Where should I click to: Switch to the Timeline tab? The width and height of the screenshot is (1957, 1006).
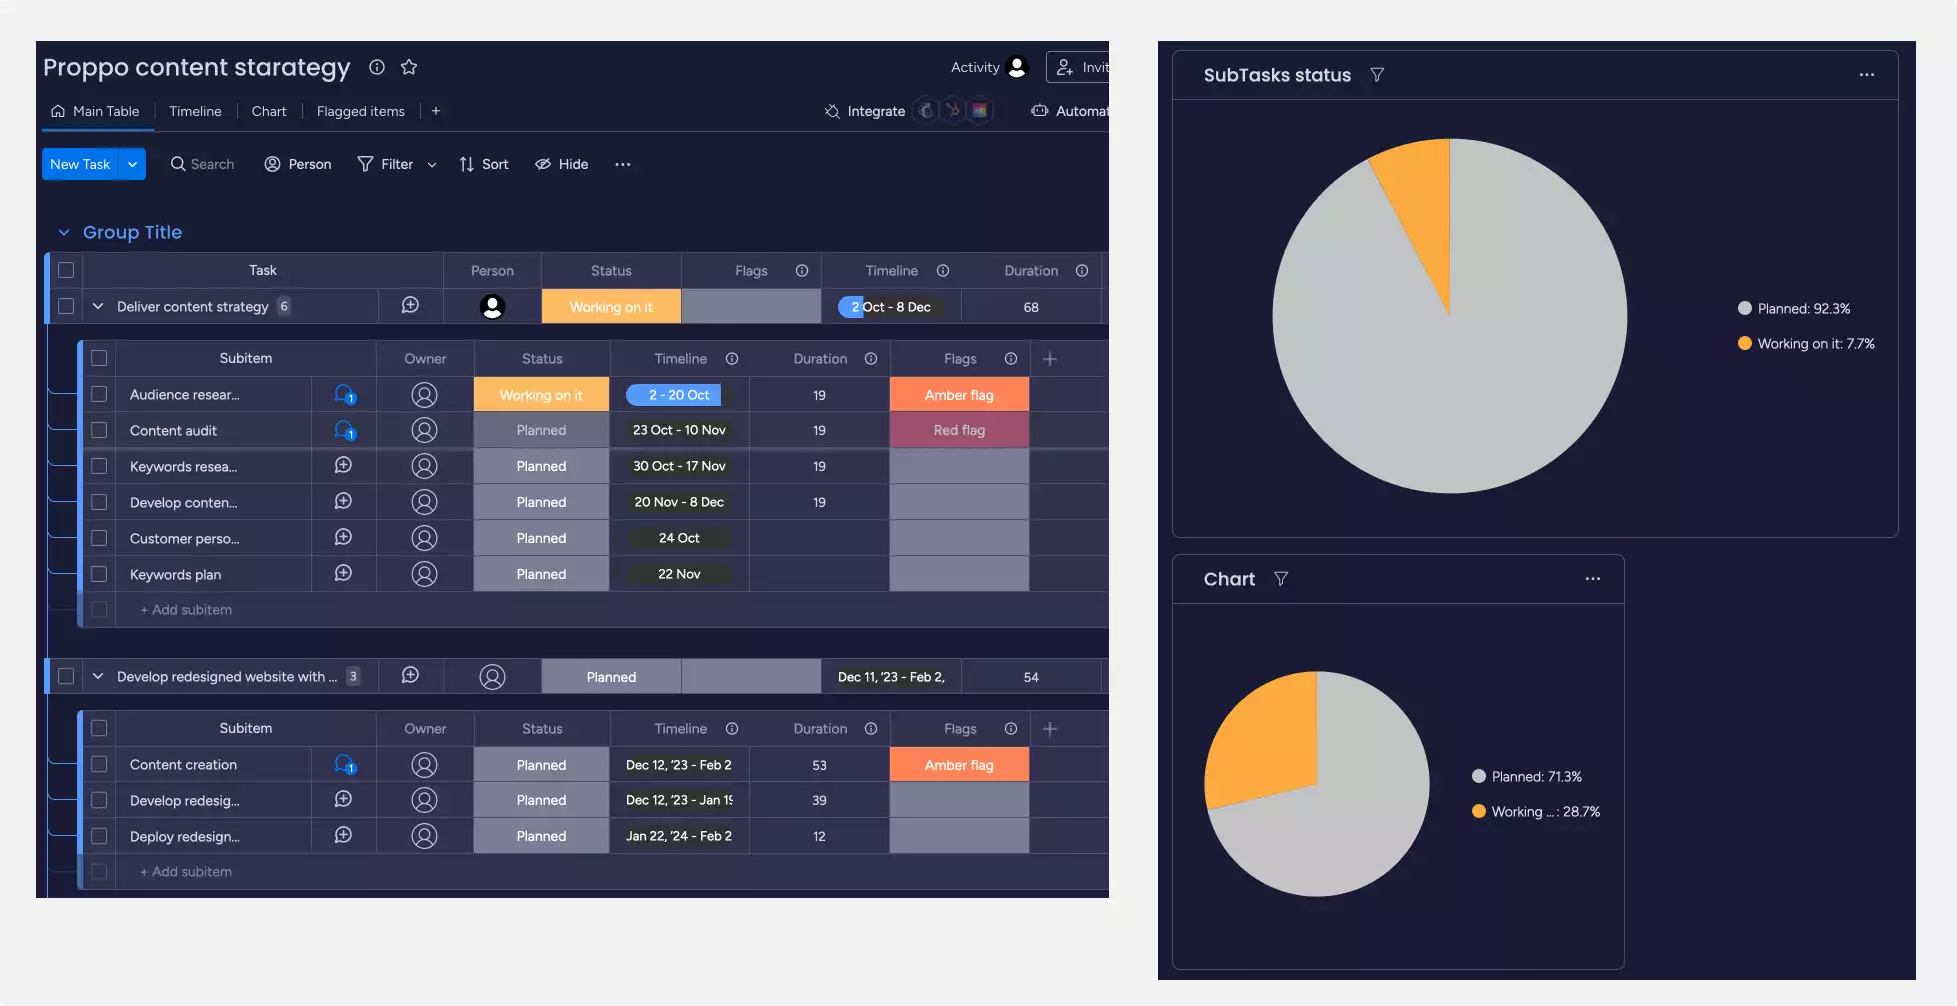point(195,111)
